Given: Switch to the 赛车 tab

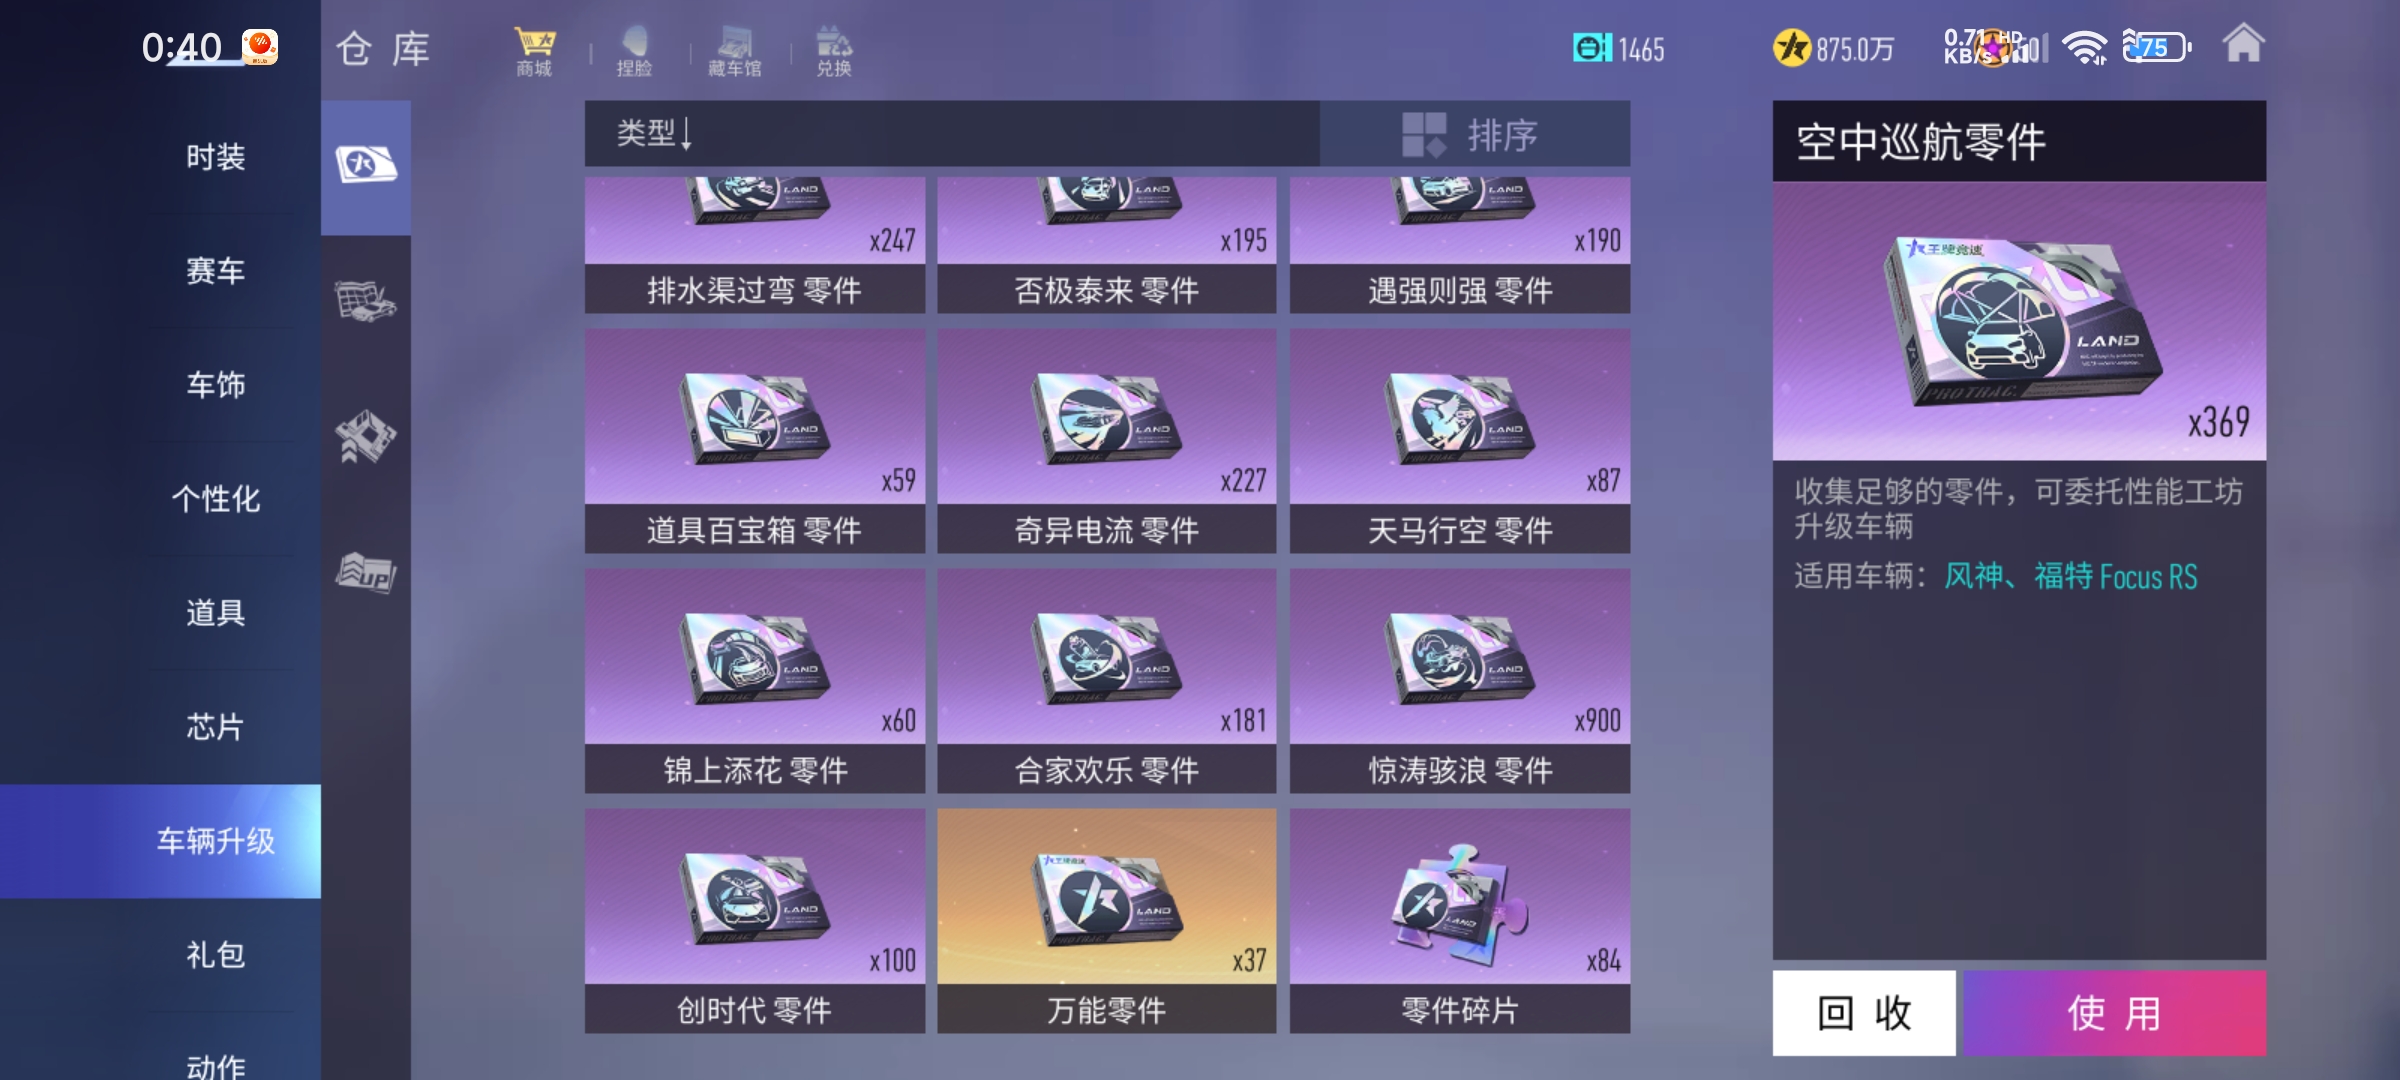Looking at the screenshot, I should pos(215,271).
